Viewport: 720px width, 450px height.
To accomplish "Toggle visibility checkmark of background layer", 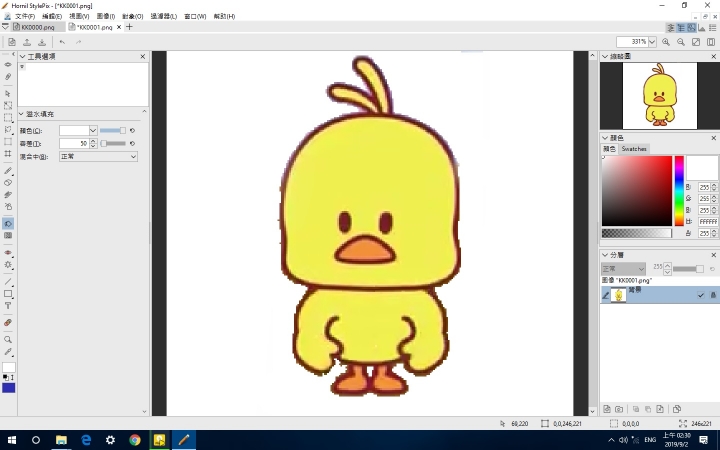I will 701,295.
